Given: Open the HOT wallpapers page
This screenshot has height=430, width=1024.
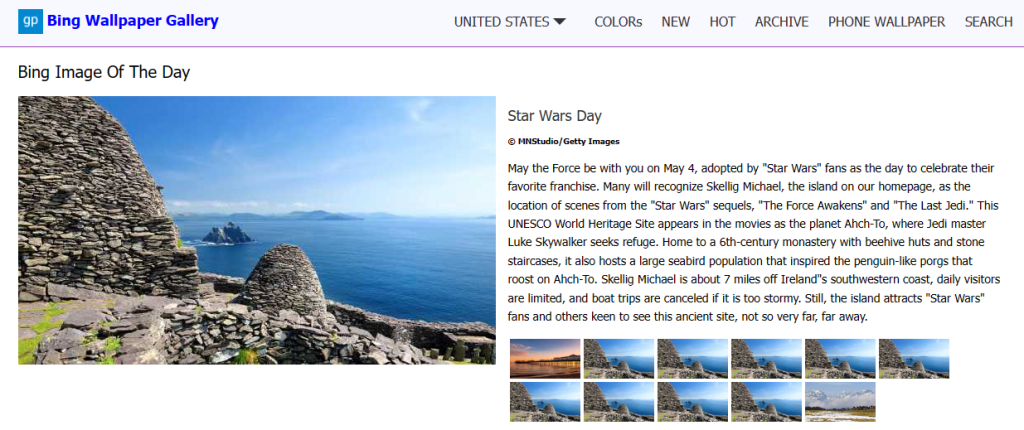Looking at the screenshot, I should coord(722,22).
